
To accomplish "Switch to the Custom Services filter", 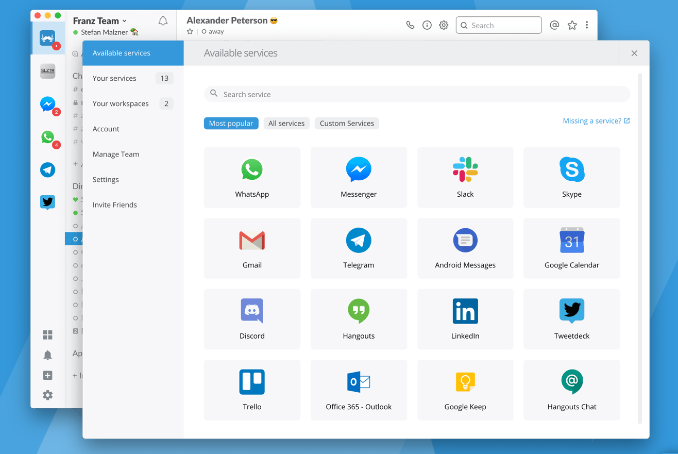I will tap(347, 123).
